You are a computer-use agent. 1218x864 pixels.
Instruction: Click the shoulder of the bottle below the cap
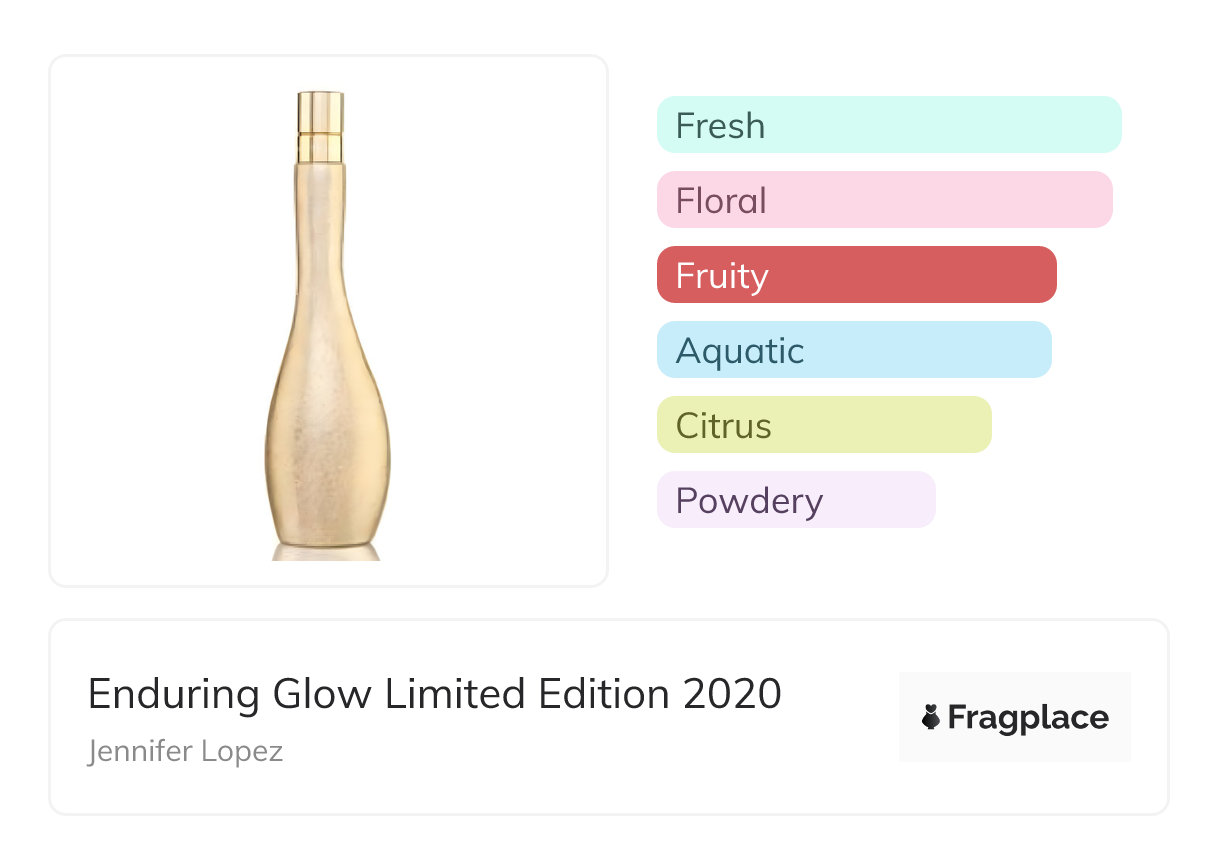click(x=320, y=172)
